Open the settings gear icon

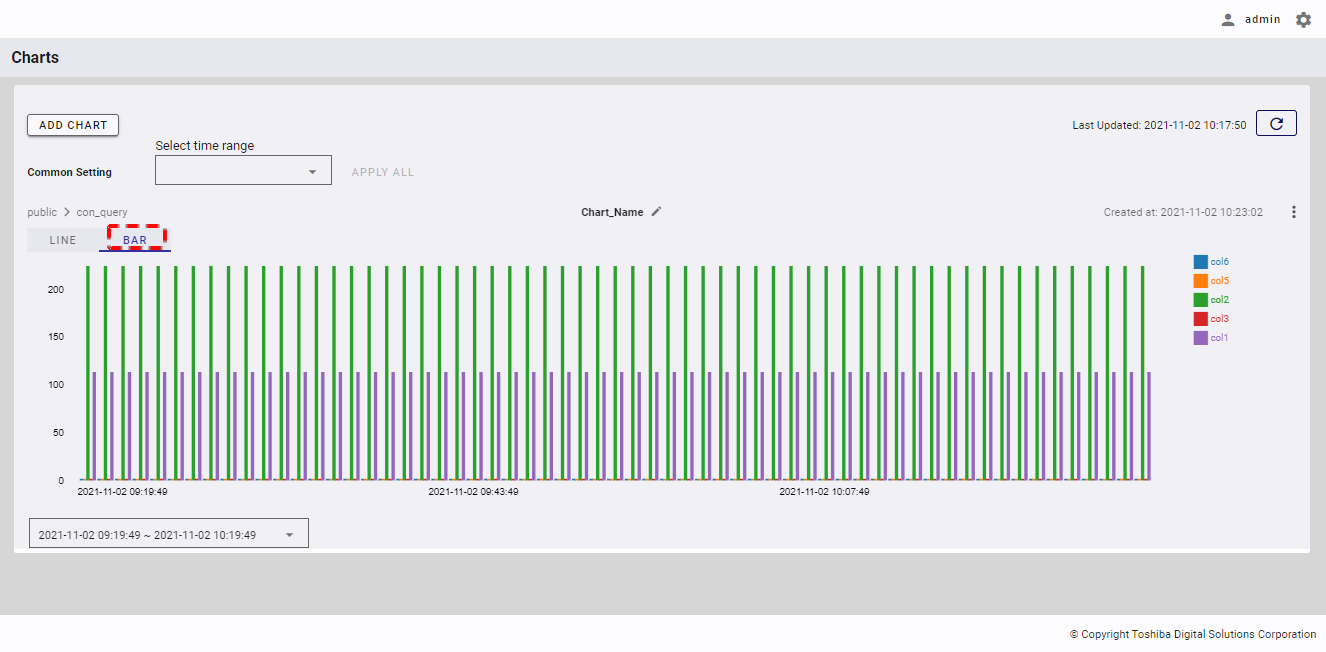click(x=1303, y=20)
